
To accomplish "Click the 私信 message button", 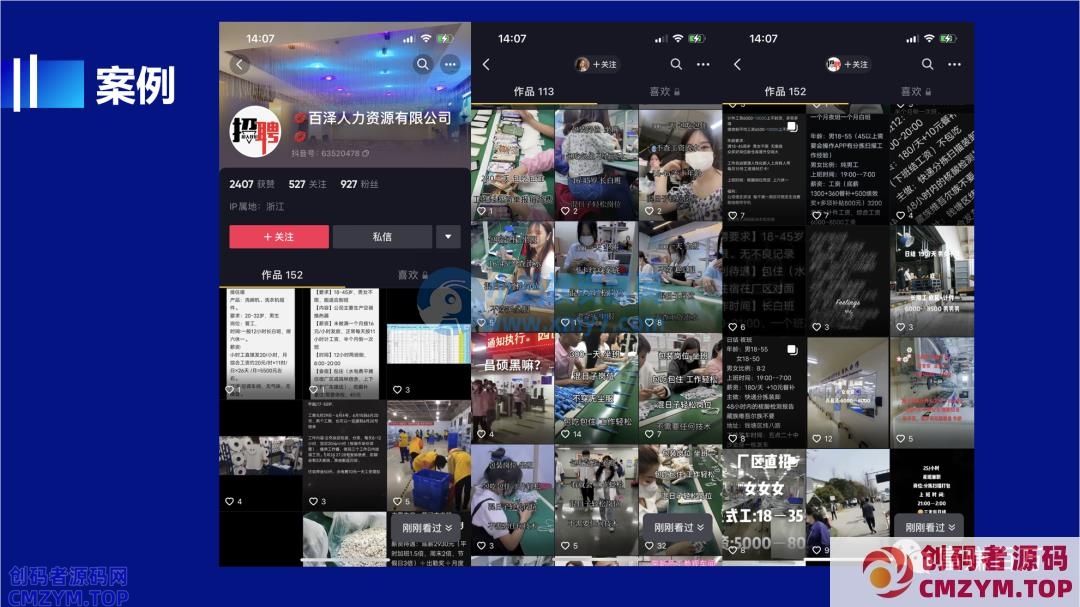I will click(x=382, y=237).
